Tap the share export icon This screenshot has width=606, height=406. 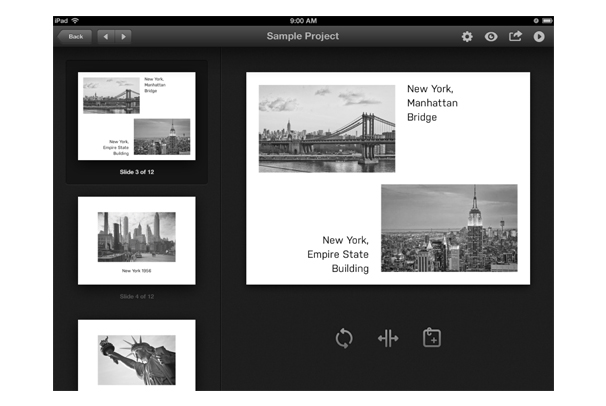(516, 37)
